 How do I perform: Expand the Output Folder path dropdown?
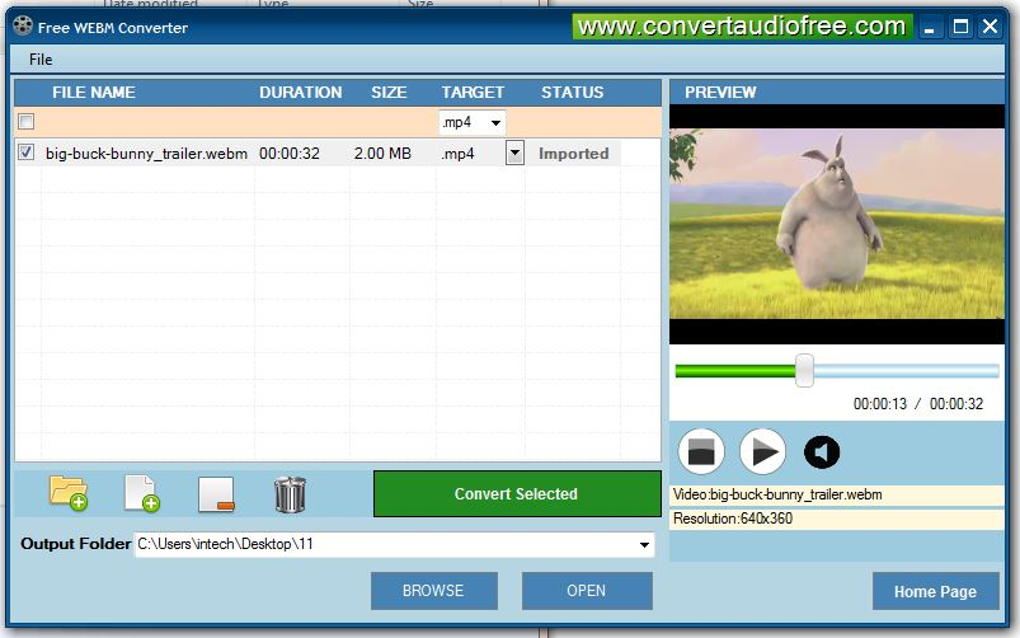pyautogui.click(x=644, y=544)
